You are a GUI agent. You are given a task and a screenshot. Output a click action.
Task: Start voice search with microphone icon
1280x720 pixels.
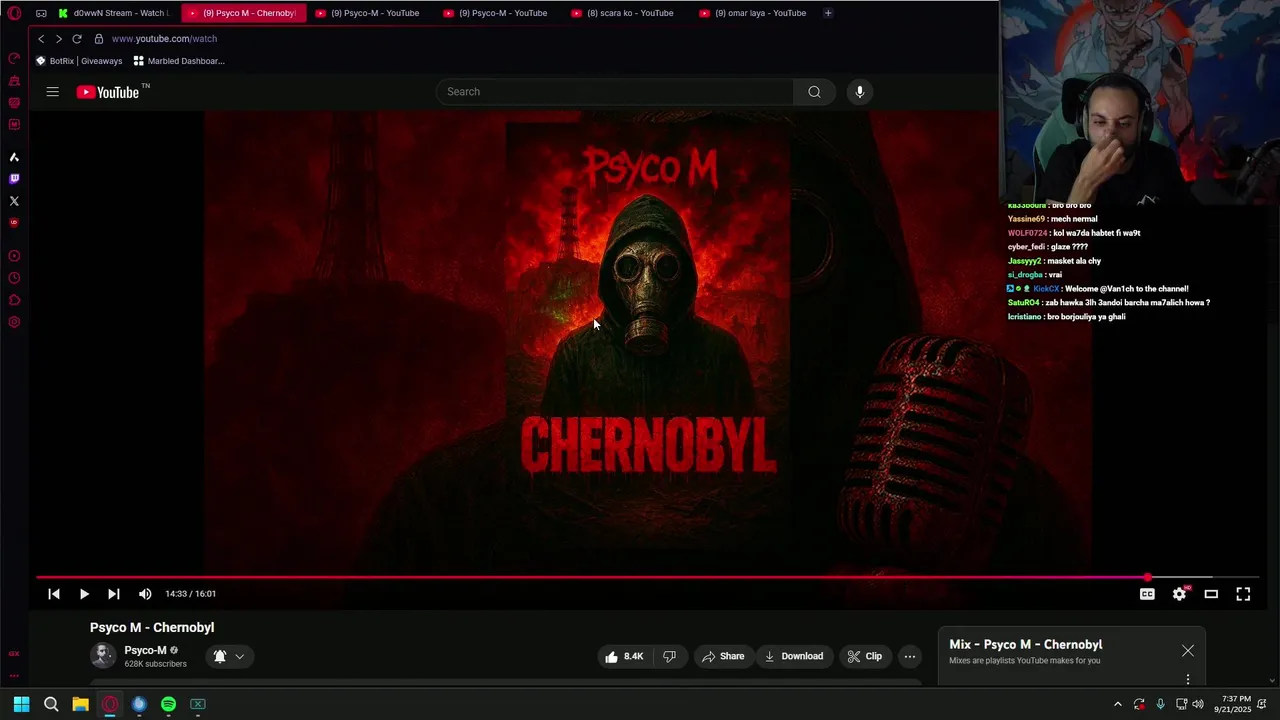point(859,92)
